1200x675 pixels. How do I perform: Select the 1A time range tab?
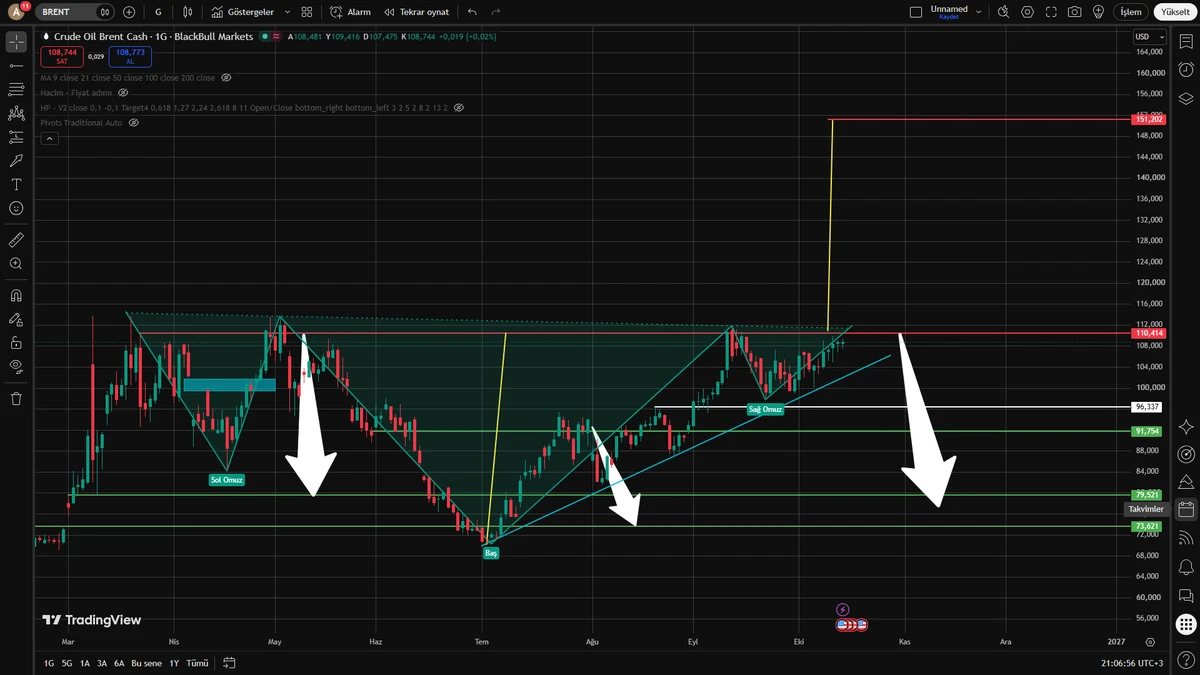[x=85, y=663]
